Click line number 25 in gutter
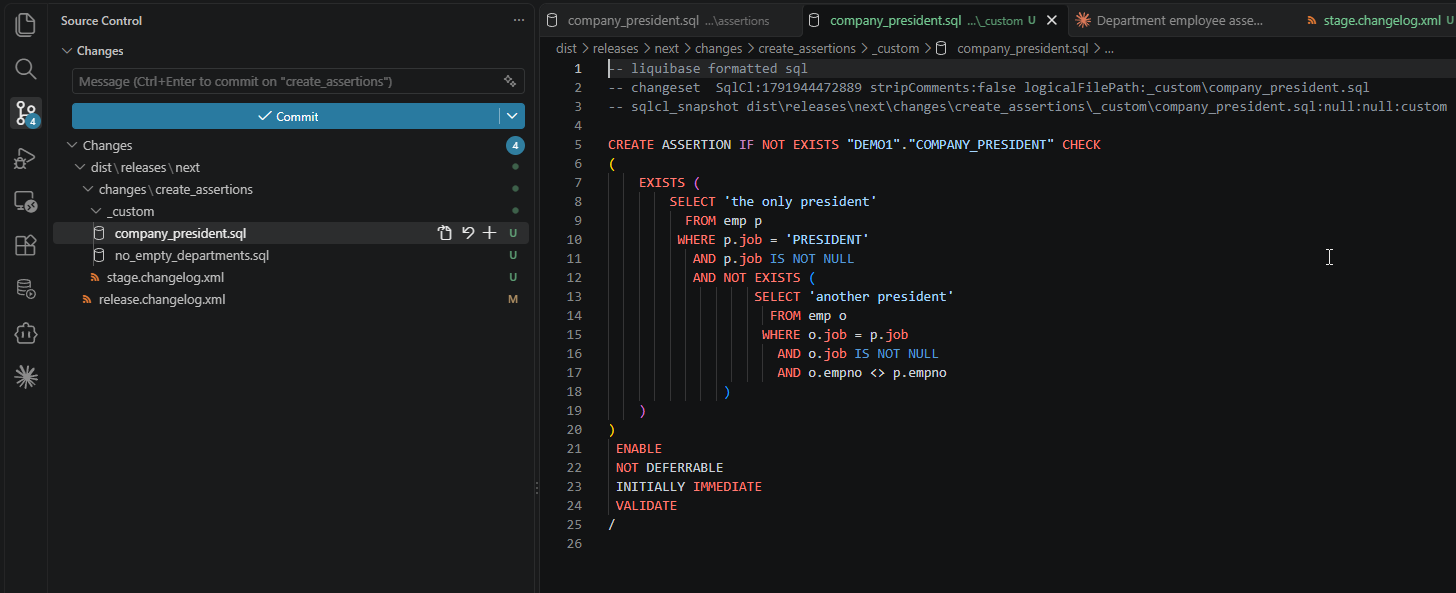Image resolution: width=1456 pixels, height=593 pixels. point(574,525)
